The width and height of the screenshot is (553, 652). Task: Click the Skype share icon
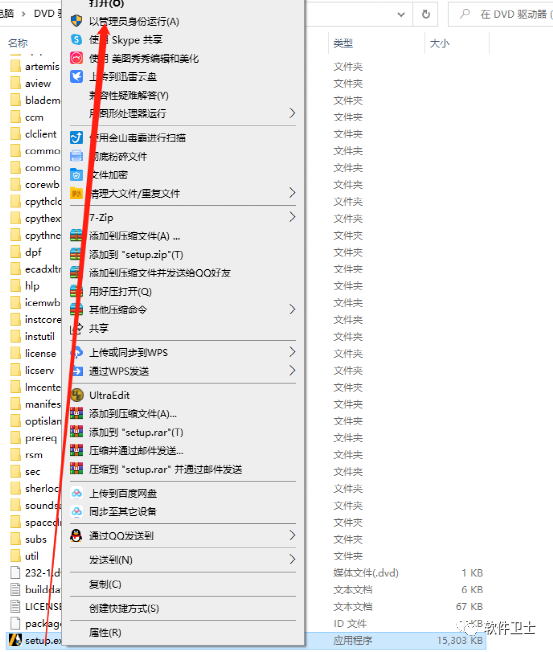pos(77,40)
